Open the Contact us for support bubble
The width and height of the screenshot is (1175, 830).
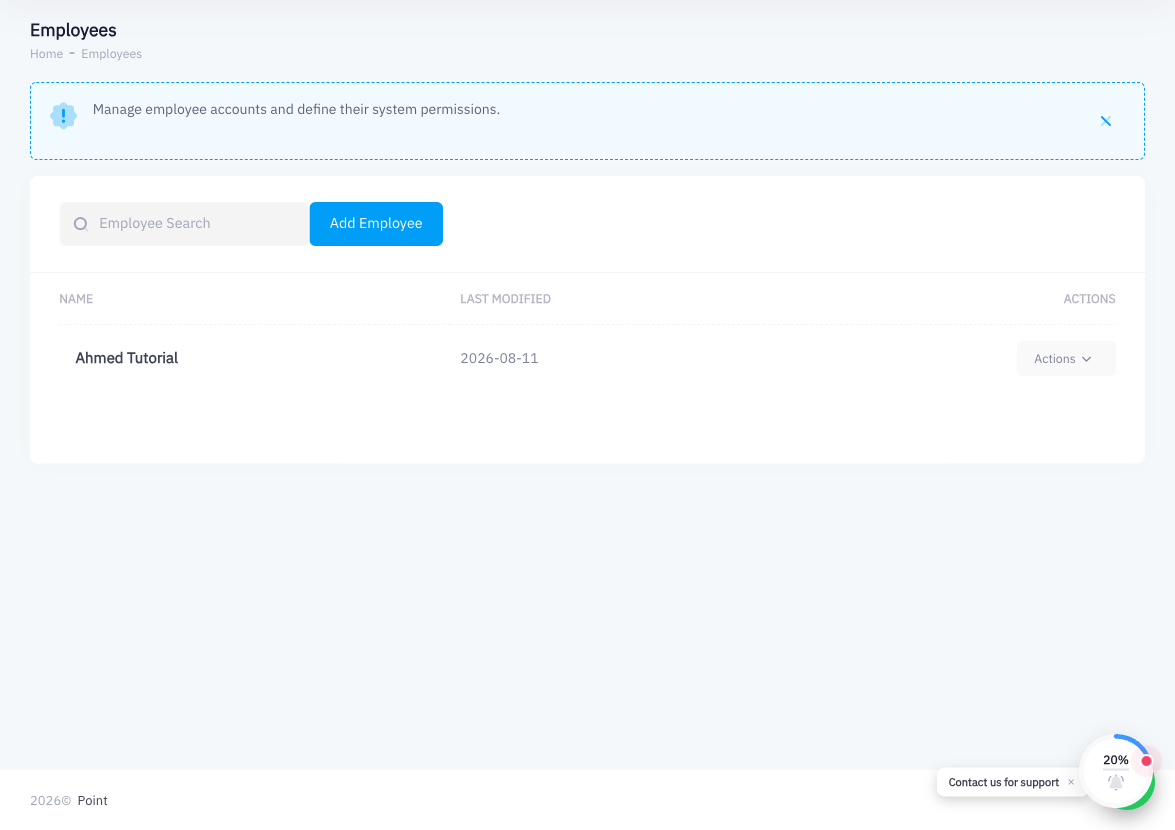coord(1003,782)
